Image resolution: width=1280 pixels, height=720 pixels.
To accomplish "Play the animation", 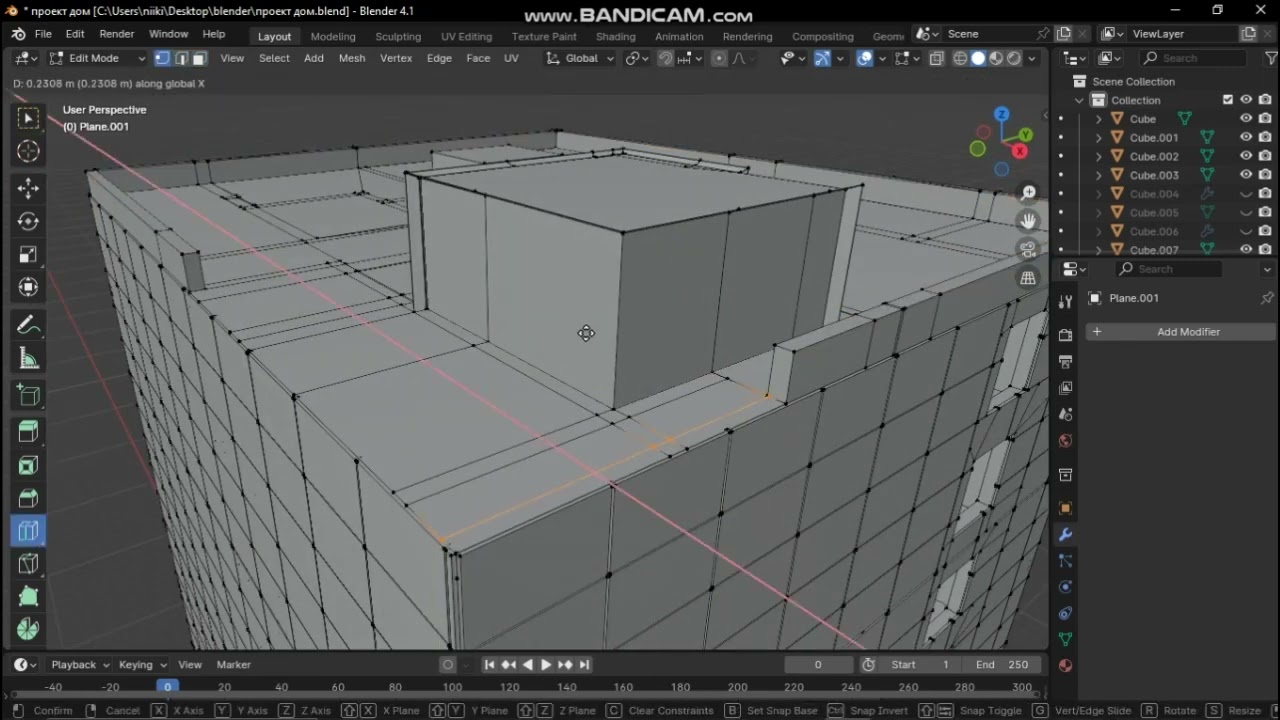I will coord(546,664).
